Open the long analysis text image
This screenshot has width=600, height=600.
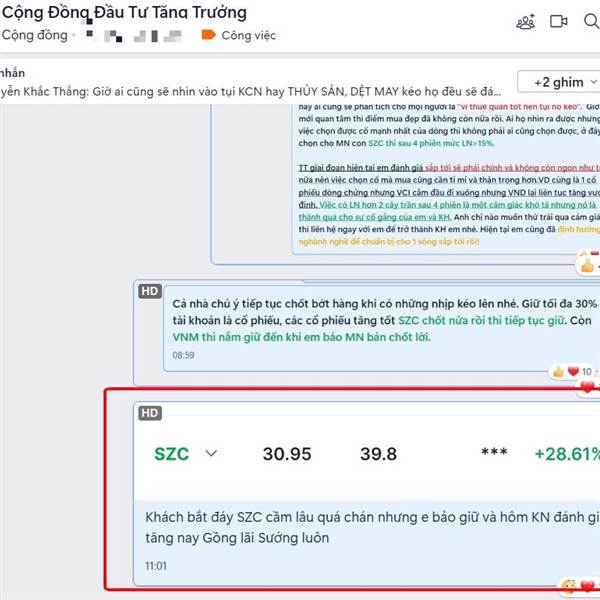pos(446,179)
